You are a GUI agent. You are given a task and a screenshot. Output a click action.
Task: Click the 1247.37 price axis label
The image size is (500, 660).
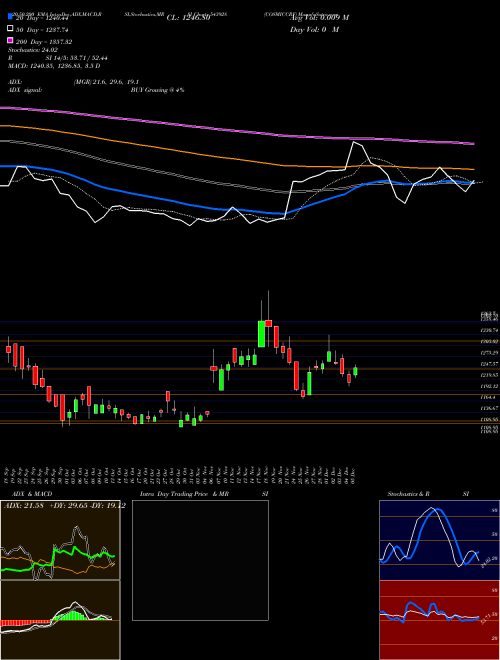pos(490,363)
